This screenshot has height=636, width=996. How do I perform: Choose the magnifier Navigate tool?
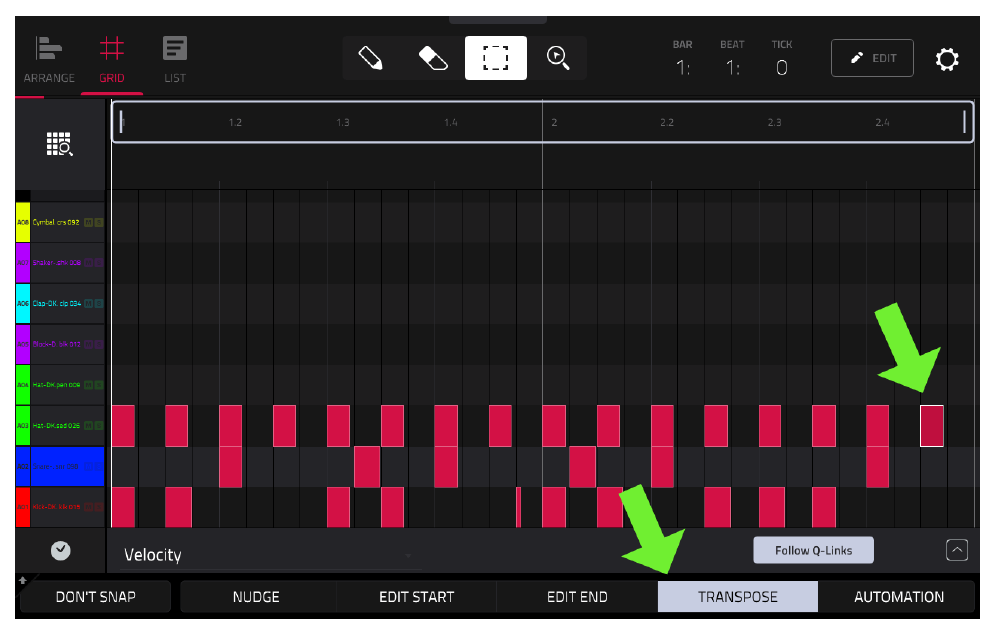[558, 58]
